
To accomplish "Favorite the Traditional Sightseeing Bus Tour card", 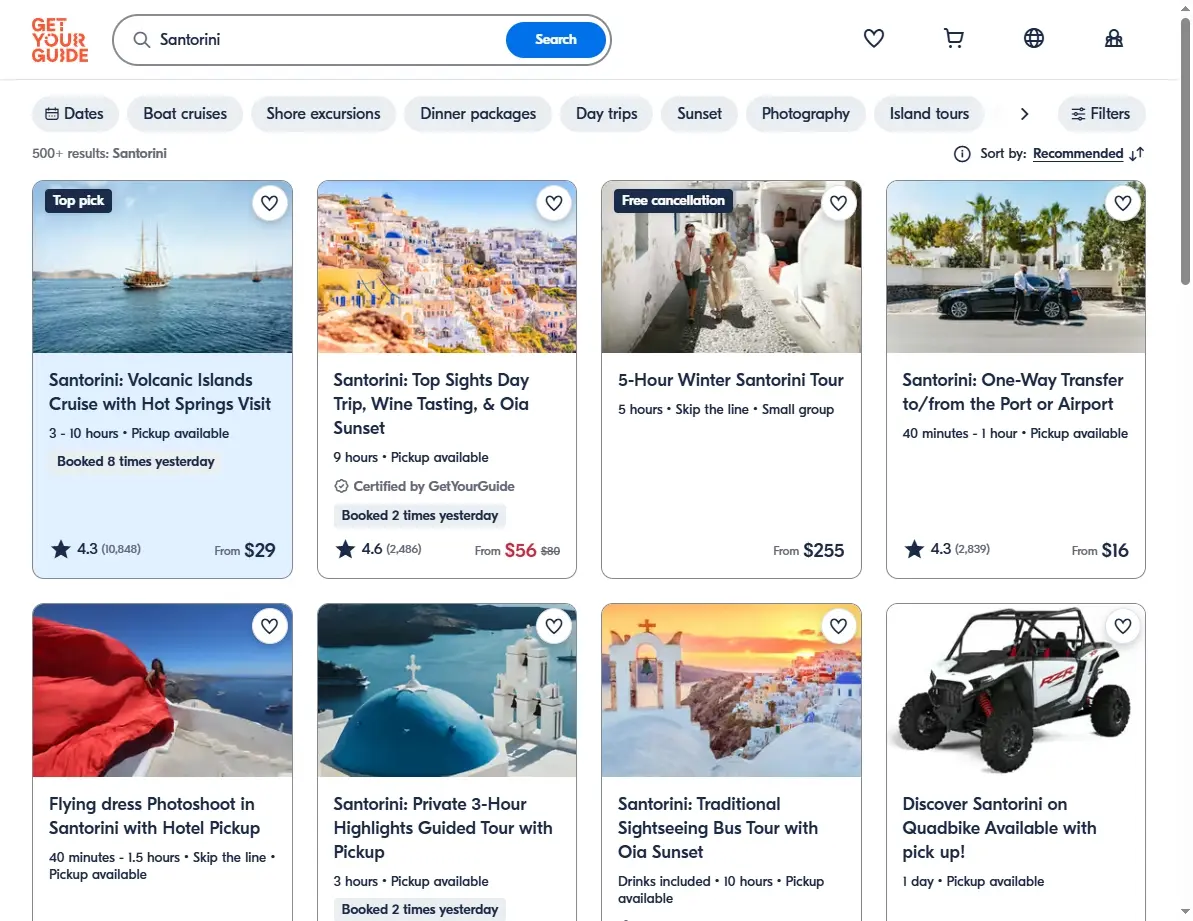I will click(x=838, y=626).
